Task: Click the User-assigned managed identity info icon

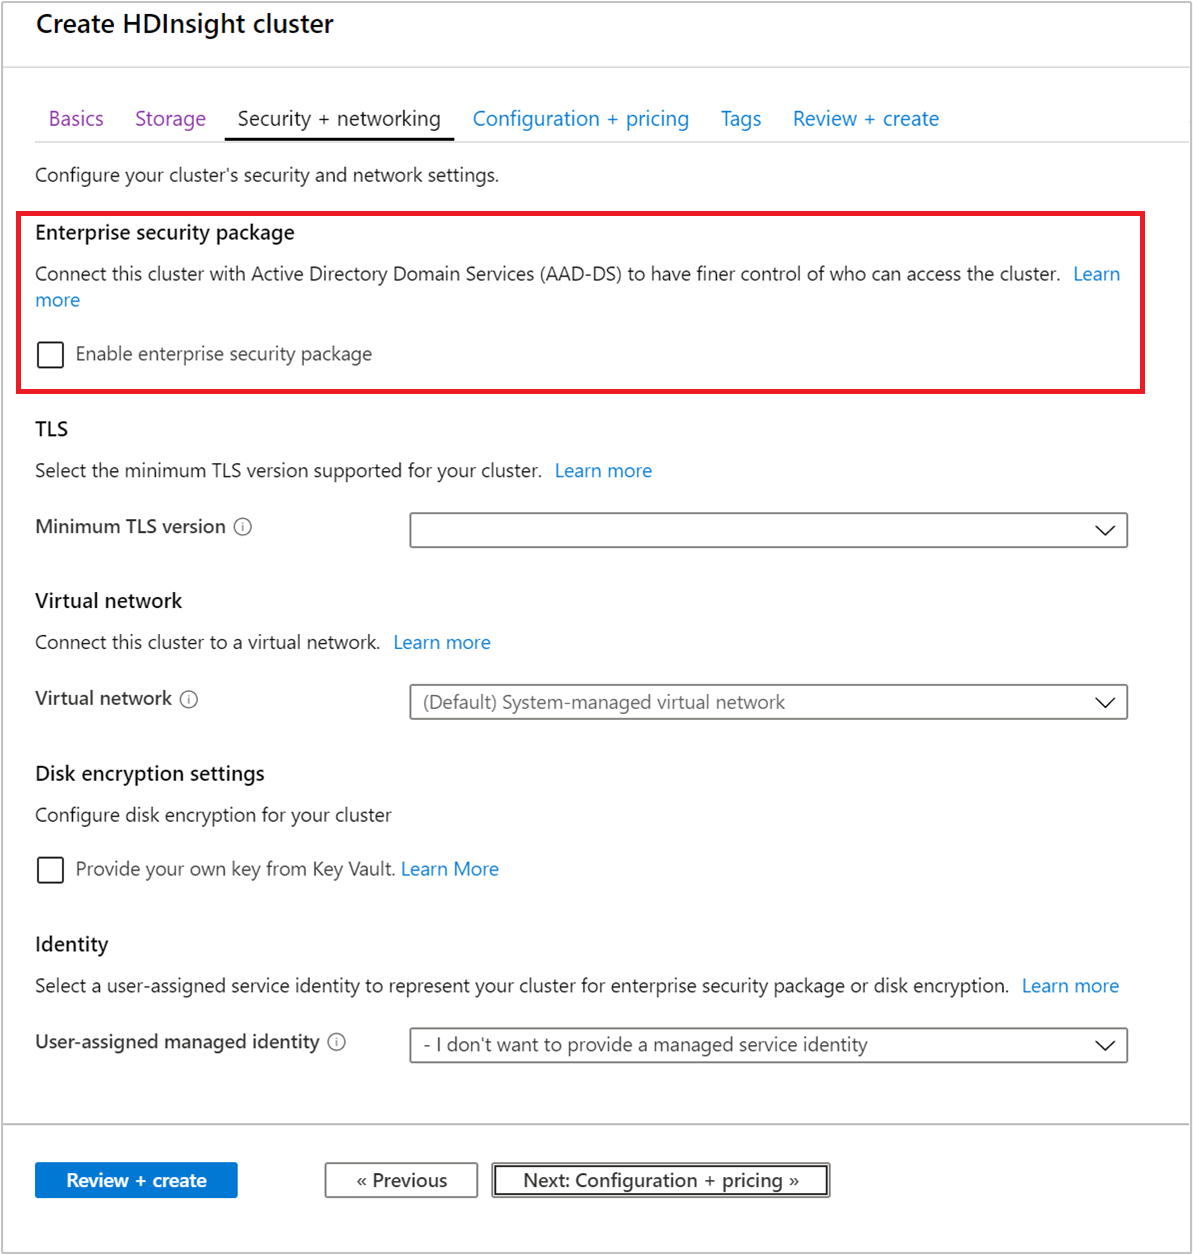Action: pos(336,1042)
